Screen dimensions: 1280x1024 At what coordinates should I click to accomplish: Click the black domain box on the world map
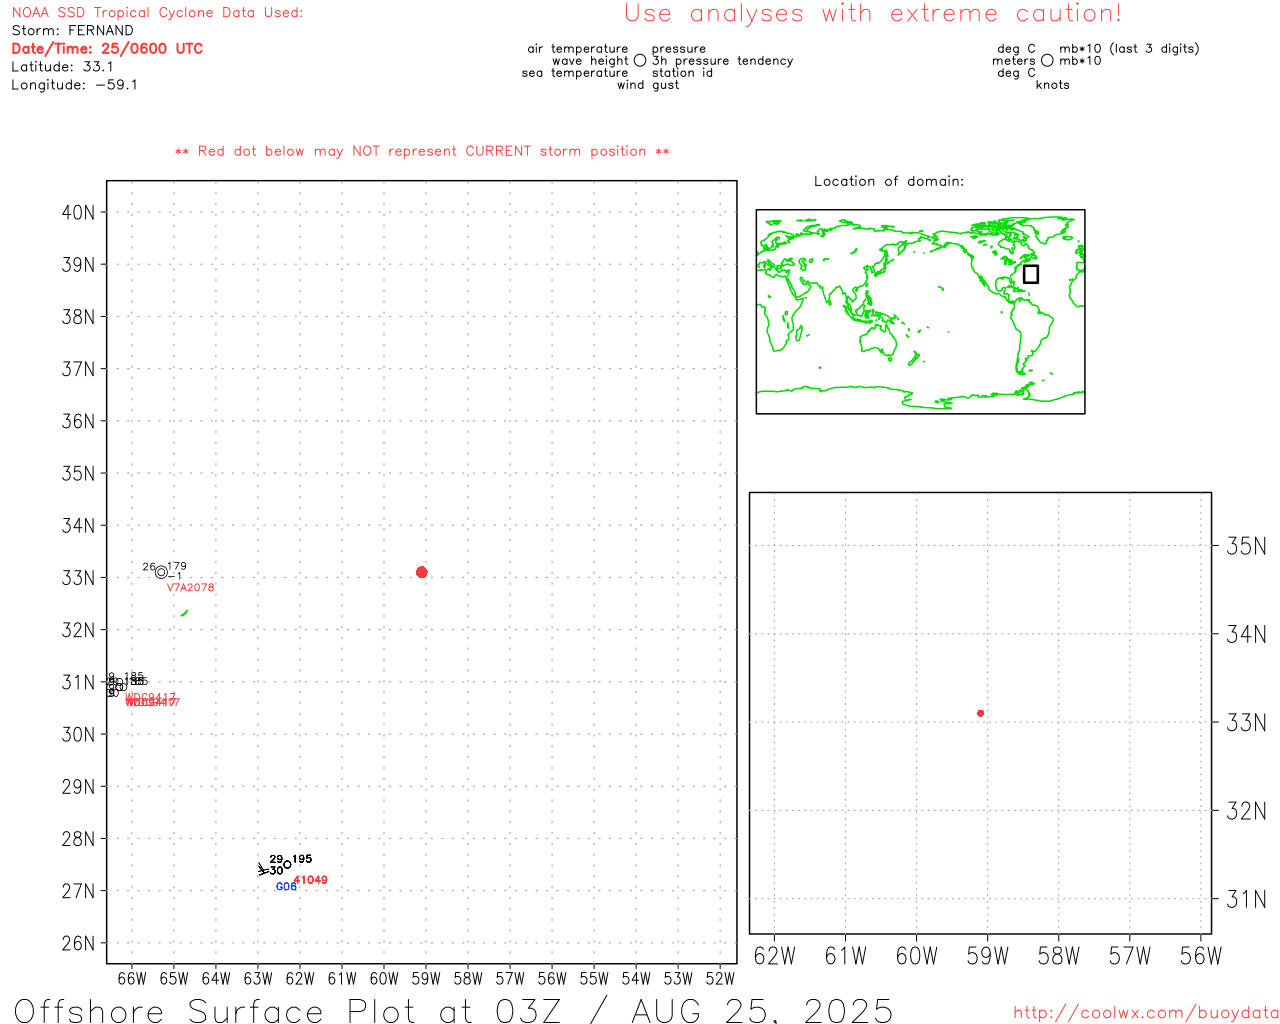point(1031,274)
